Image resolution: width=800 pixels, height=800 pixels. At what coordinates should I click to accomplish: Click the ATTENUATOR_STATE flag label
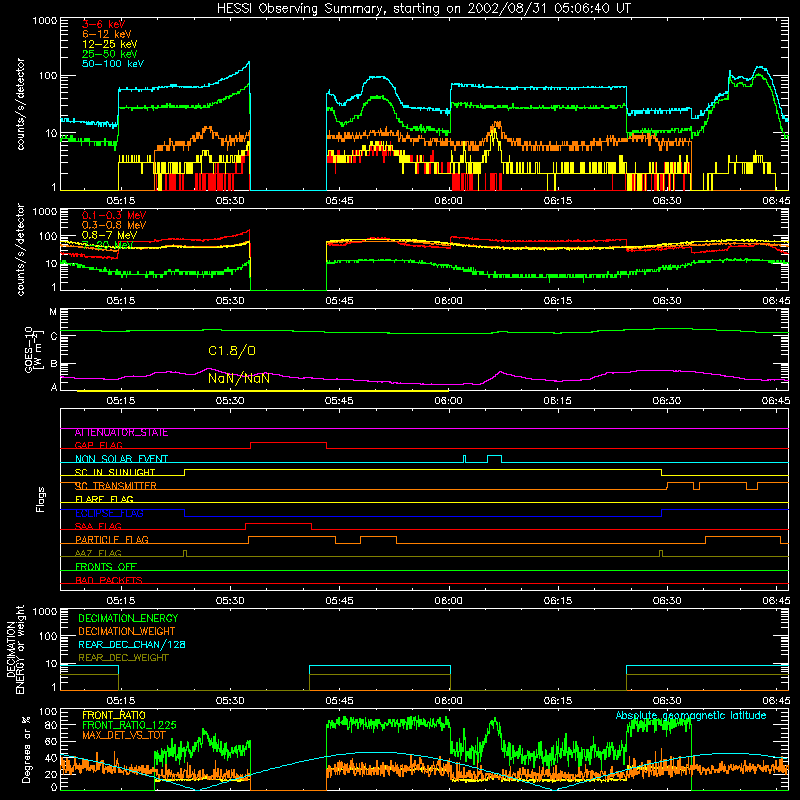point(121,433)
